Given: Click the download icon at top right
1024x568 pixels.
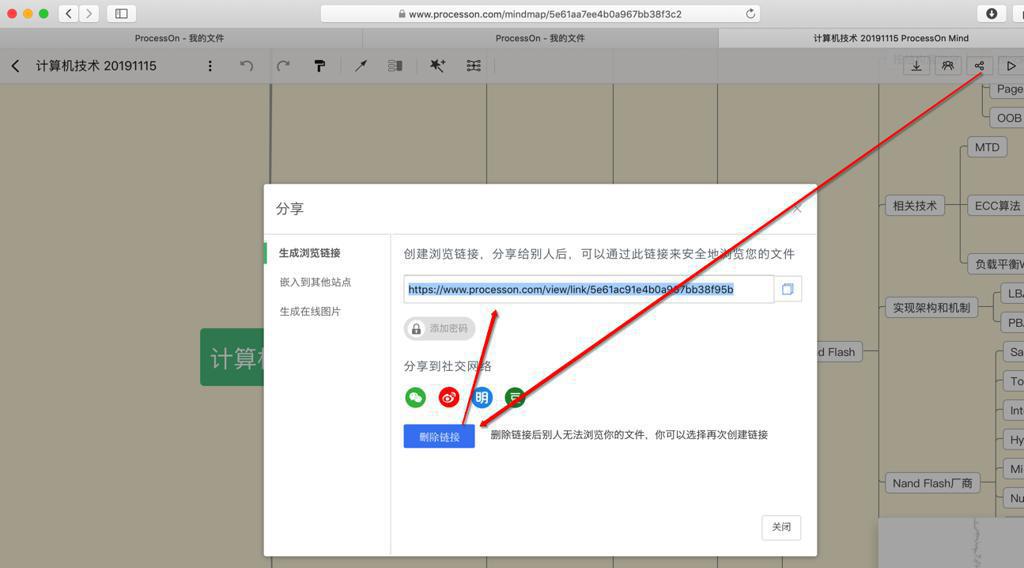Looking at the screenshot, I should pos(916,66).
